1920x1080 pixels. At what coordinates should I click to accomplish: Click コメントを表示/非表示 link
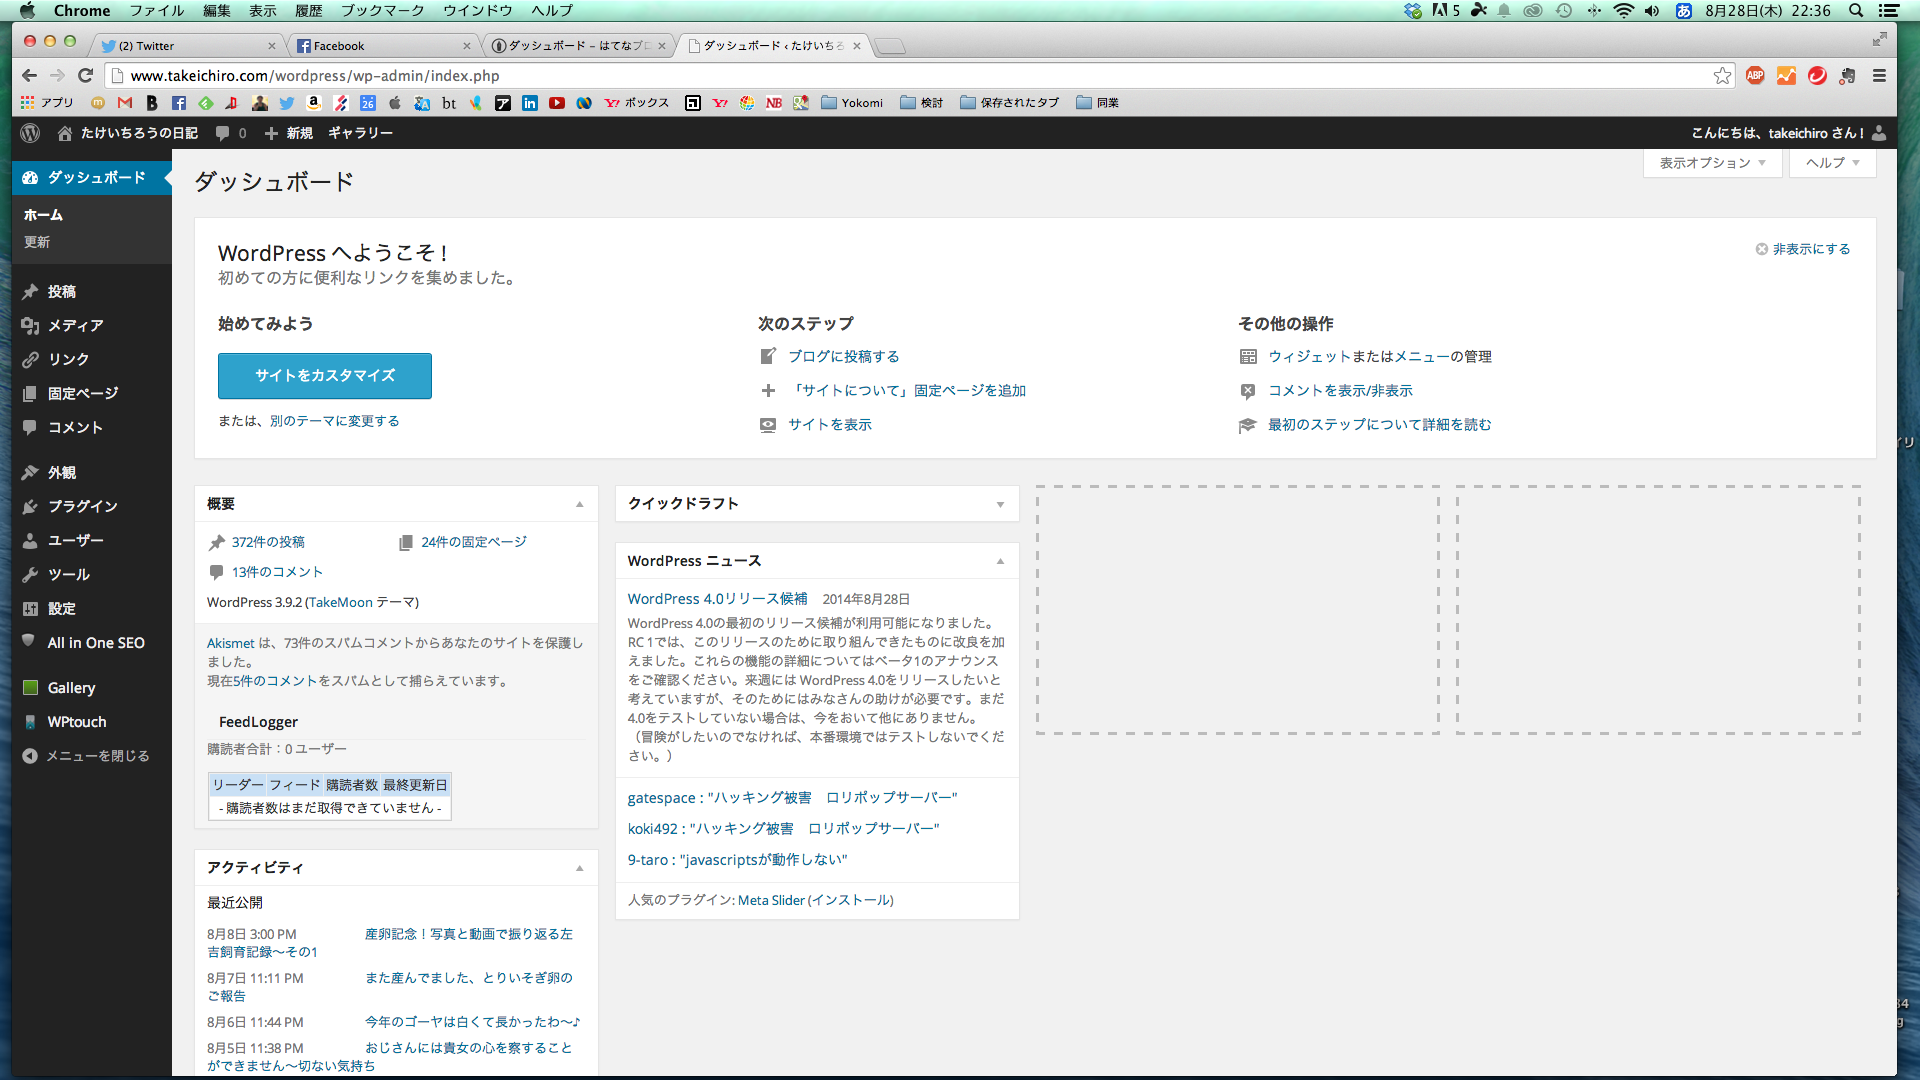point(1340,390)
